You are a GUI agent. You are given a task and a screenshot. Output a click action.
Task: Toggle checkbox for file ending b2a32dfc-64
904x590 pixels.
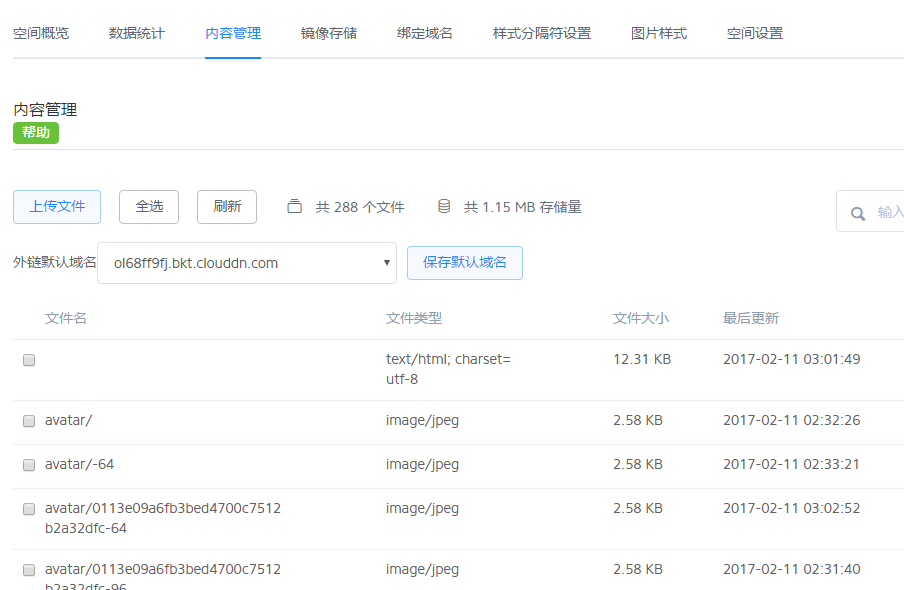click(x=29, y=509)
